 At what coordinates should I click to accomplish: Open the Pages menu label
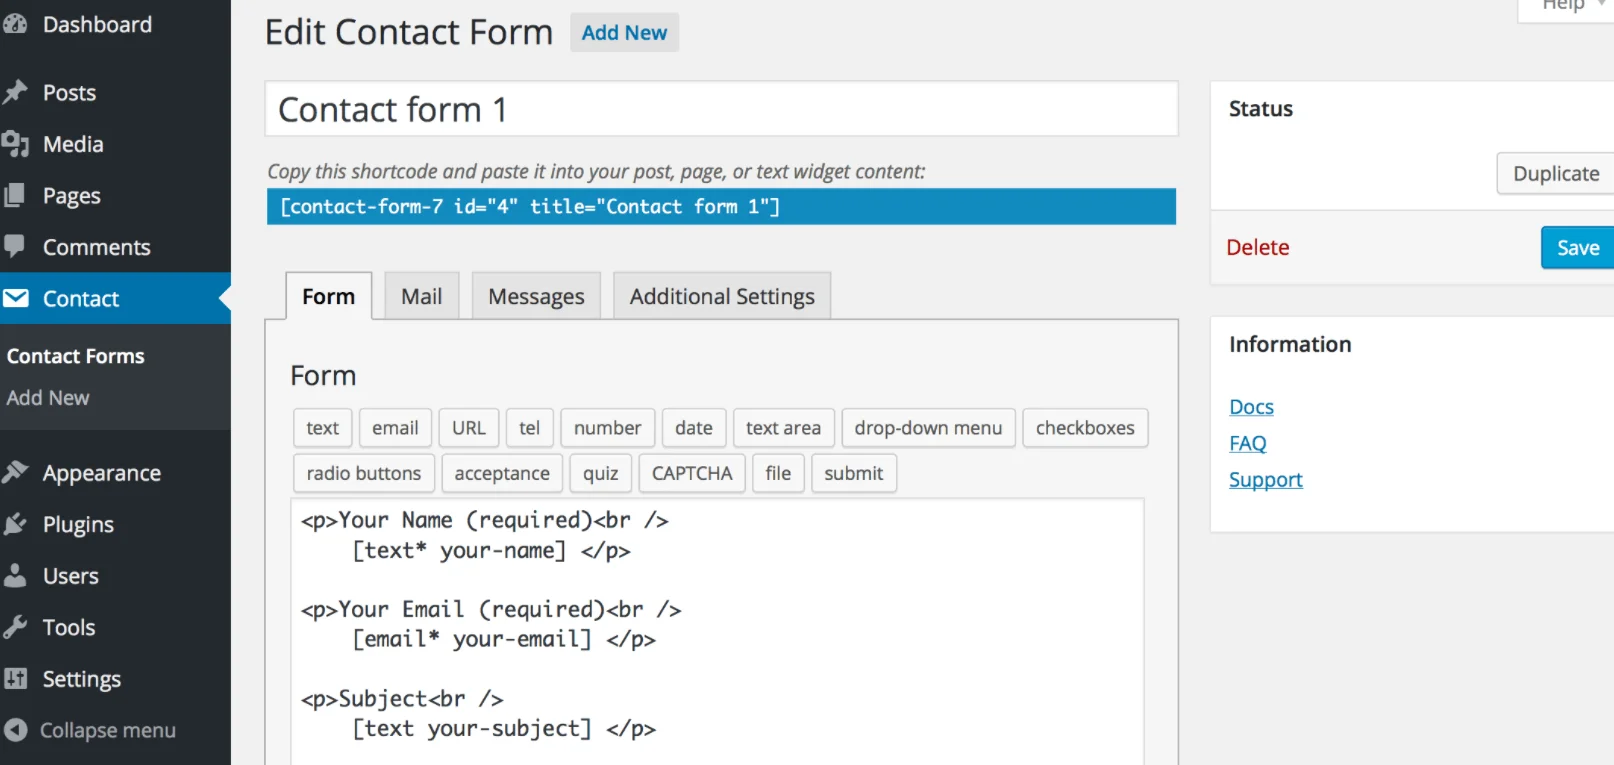pos(72,196)
